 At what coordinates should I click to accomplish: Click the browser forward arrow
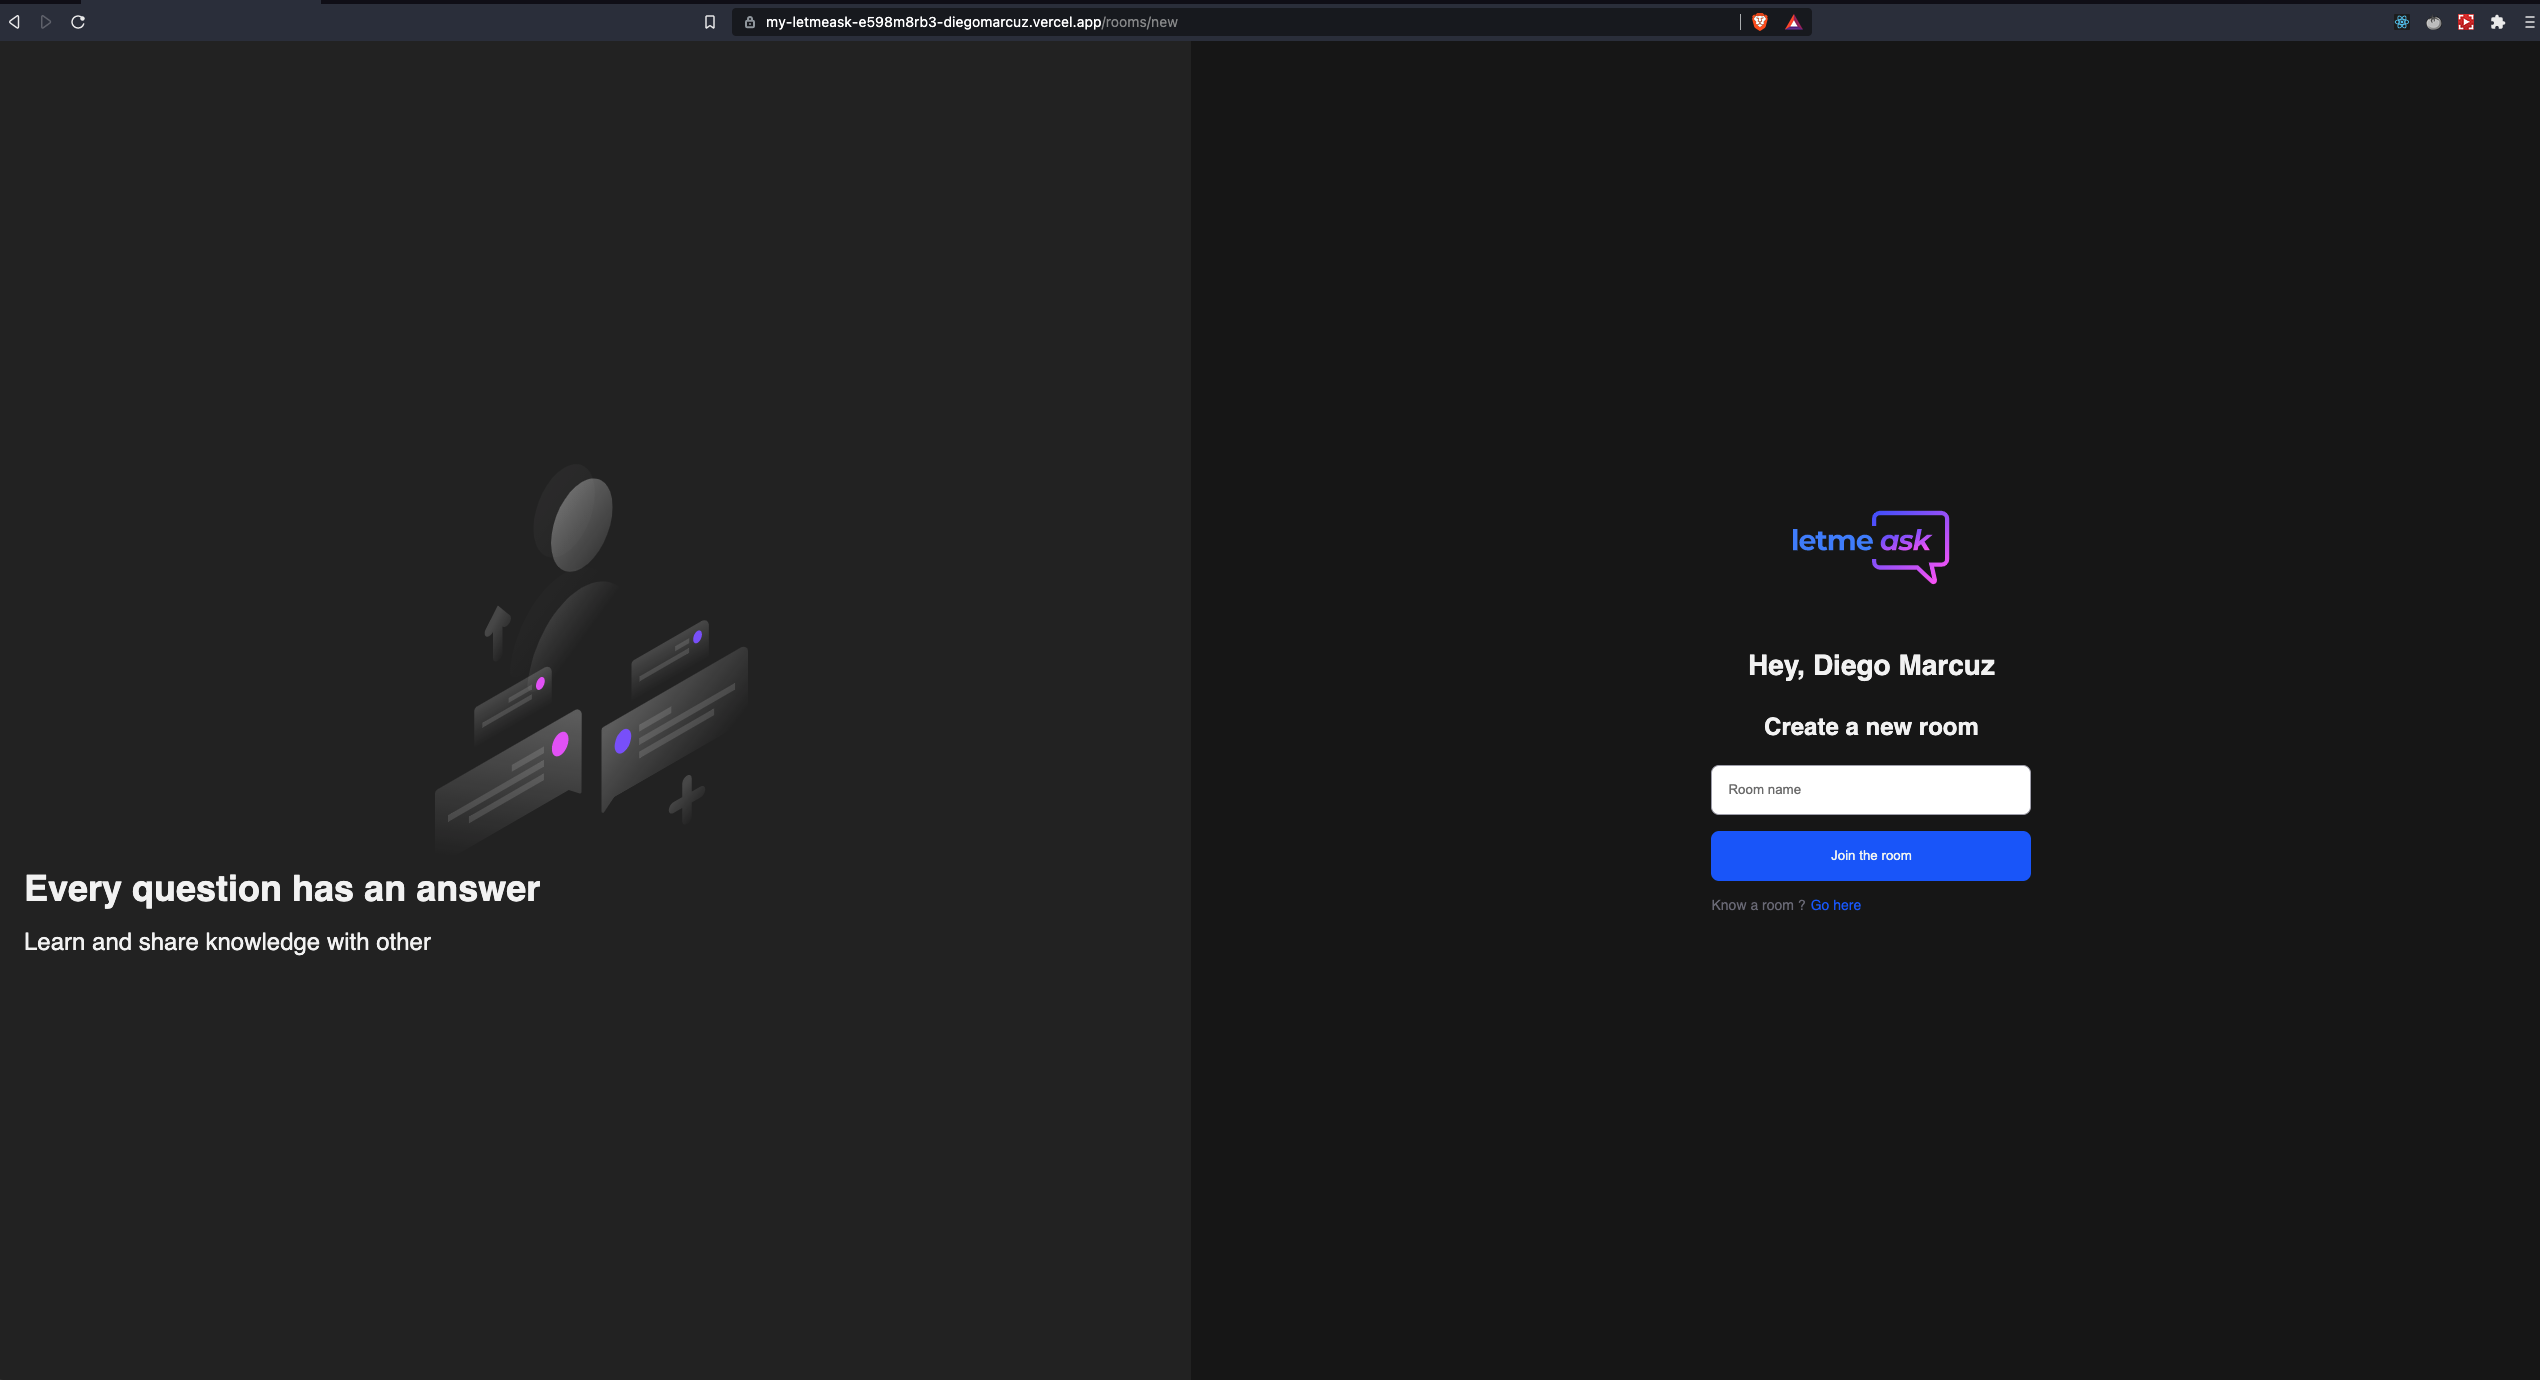[46, 22]
